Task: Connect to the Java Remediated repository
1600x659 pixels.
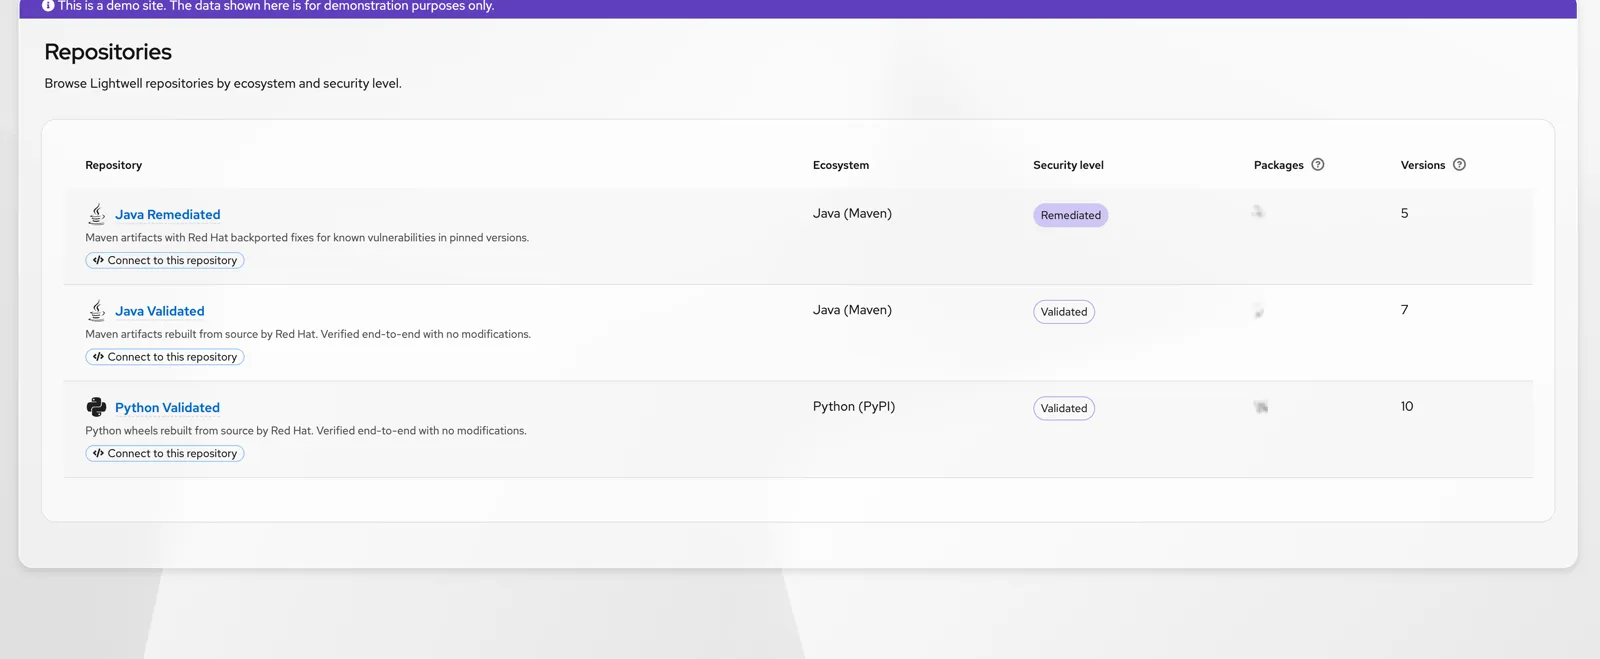Action: click(165, 260)
